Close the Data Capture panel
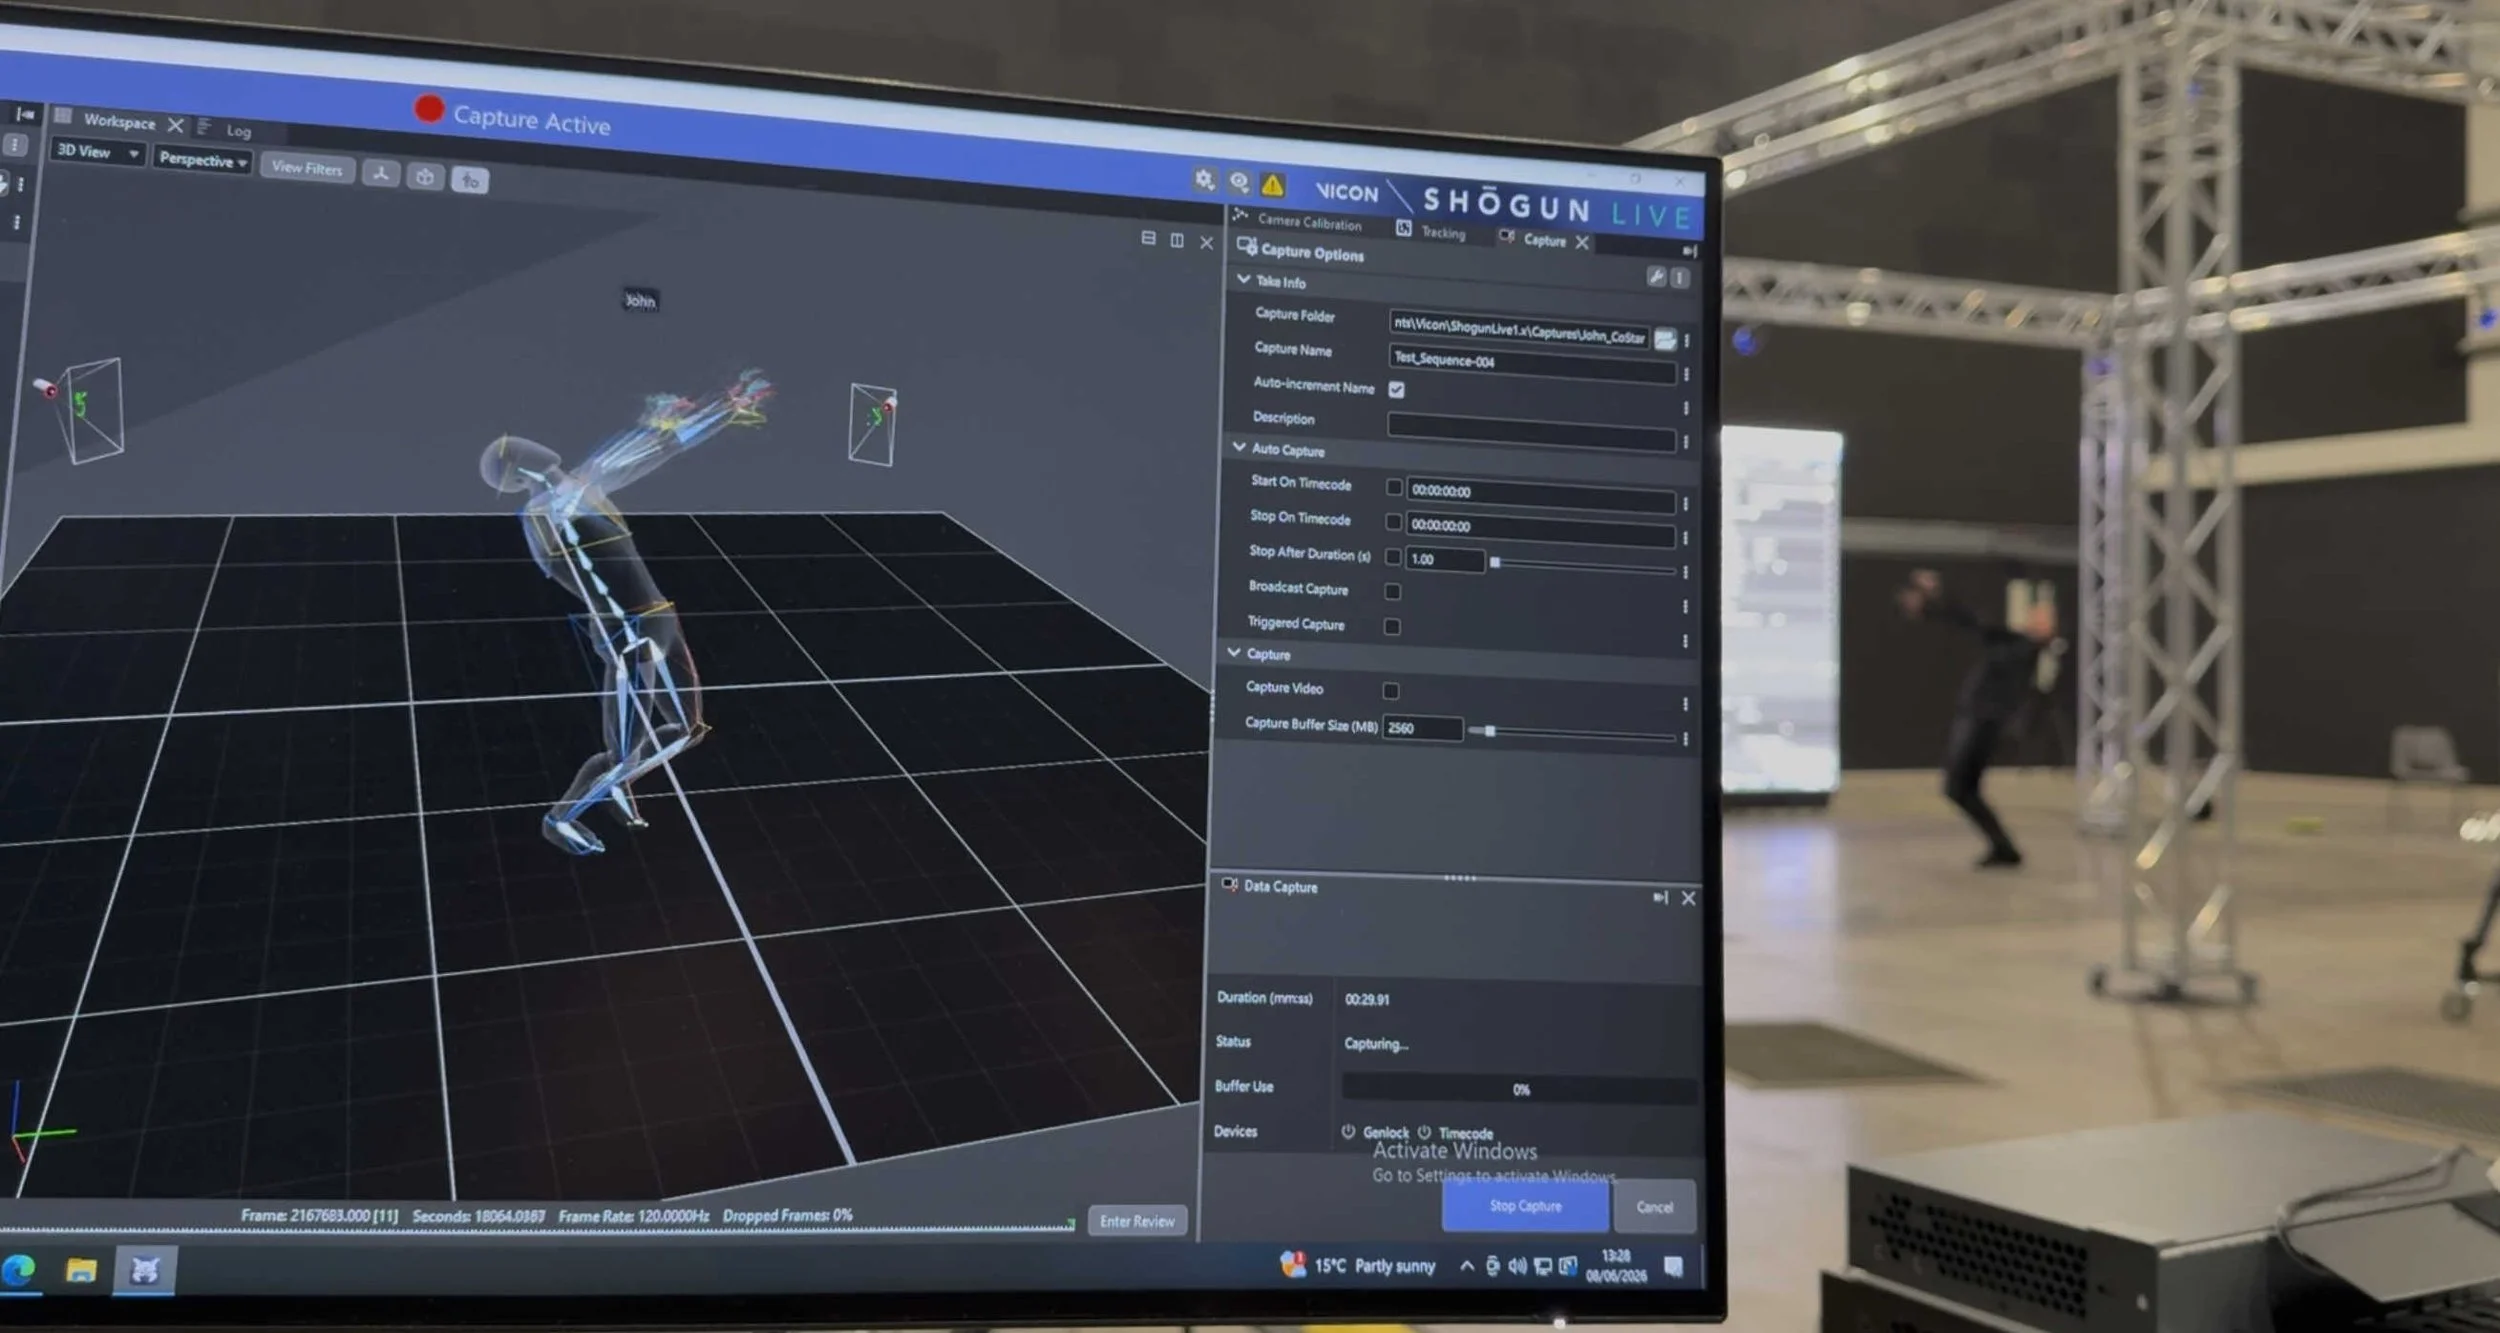 coord(1688,898)
